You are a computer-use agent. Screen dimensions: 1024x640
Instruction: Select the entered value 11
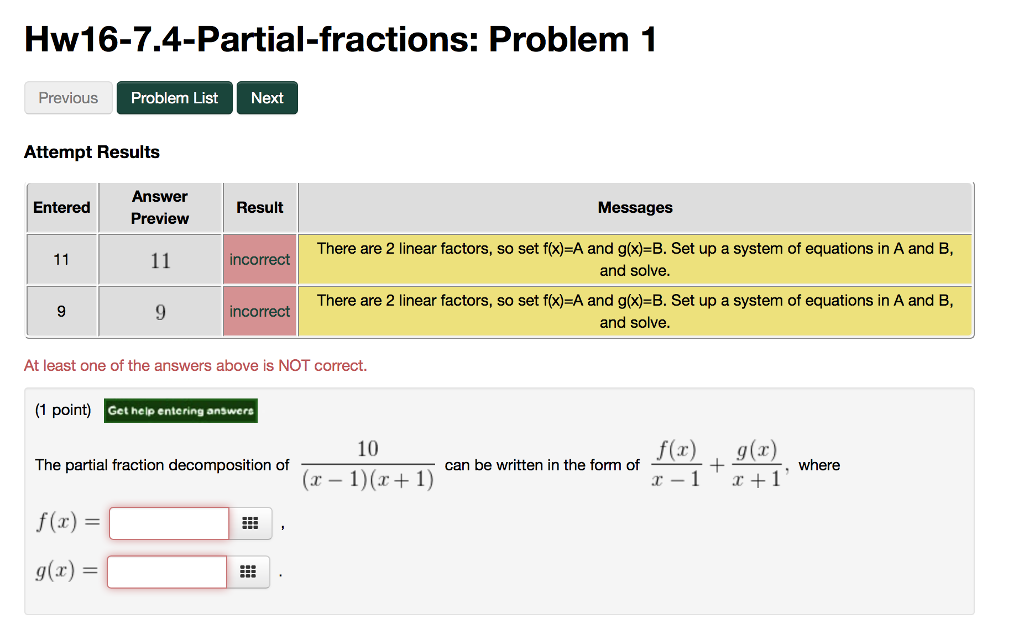[61, 259]
